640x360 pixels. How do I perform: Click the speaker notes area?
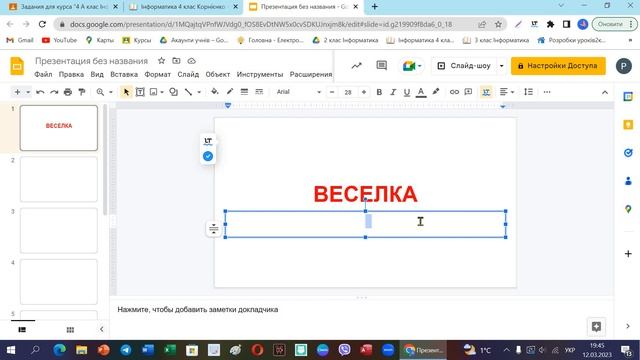pos(361,310)
